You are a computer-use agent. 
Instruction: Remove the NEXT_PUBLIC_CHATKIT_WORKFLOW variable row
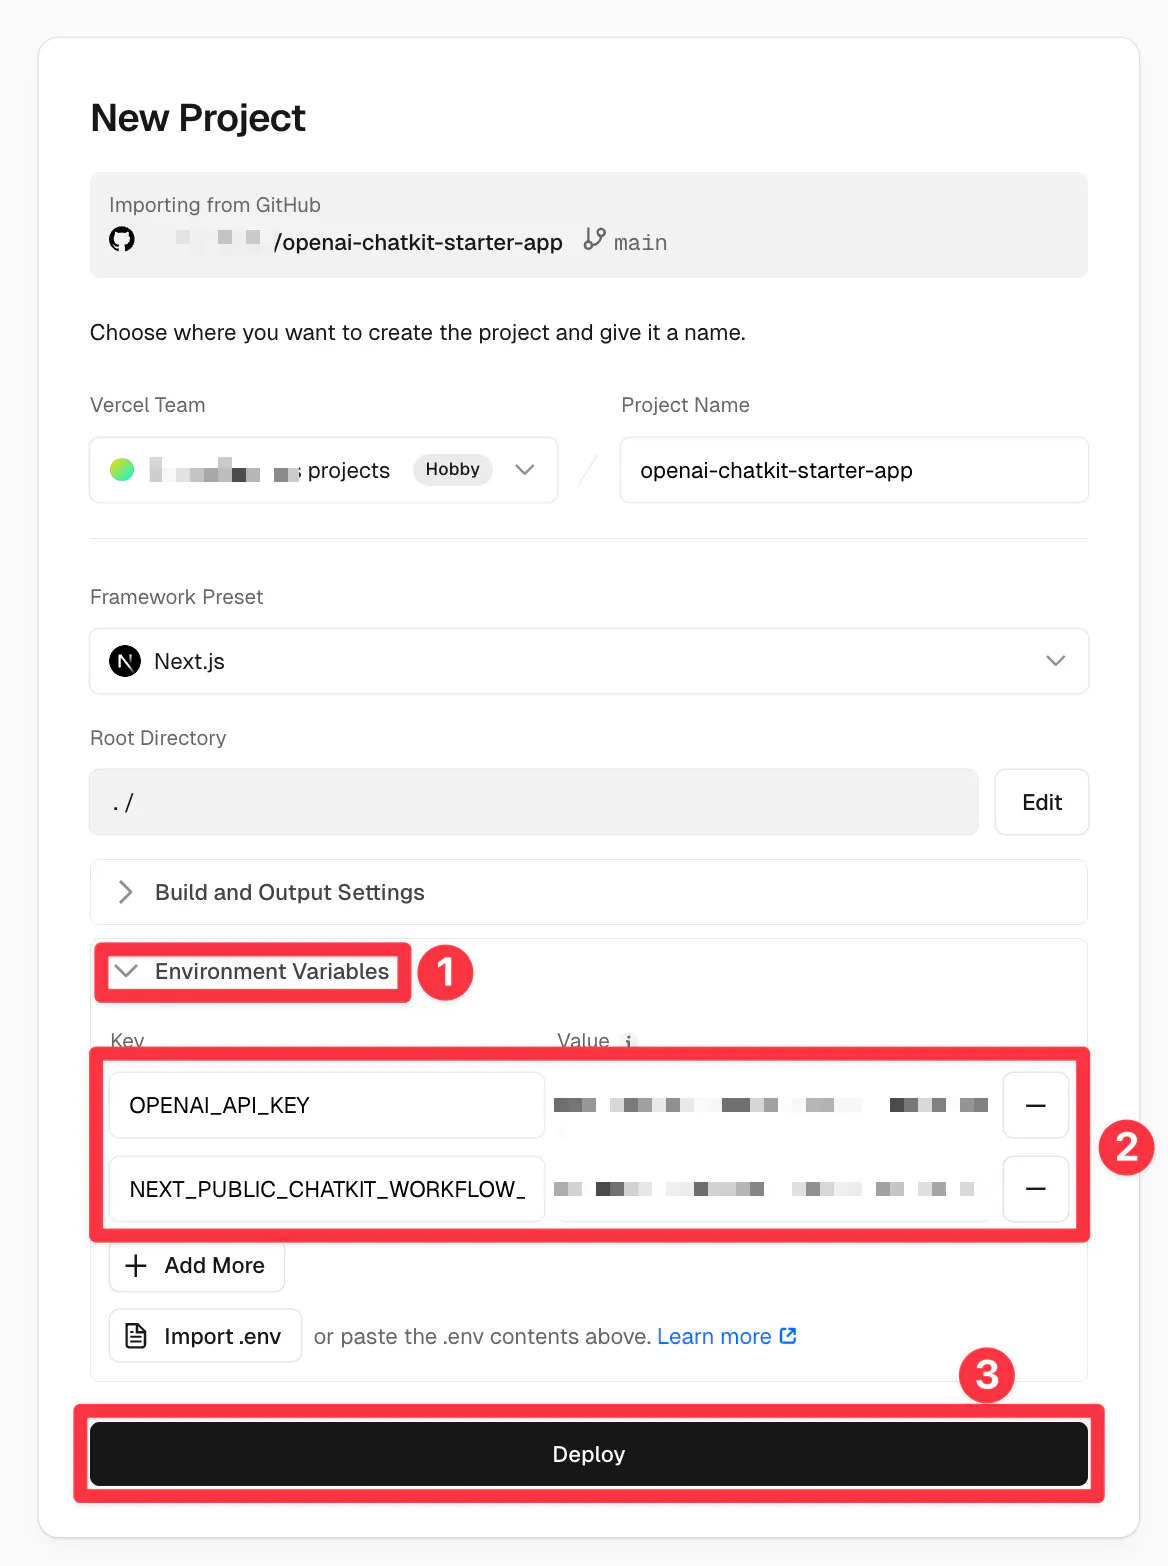click(x=1035, y=1189)
